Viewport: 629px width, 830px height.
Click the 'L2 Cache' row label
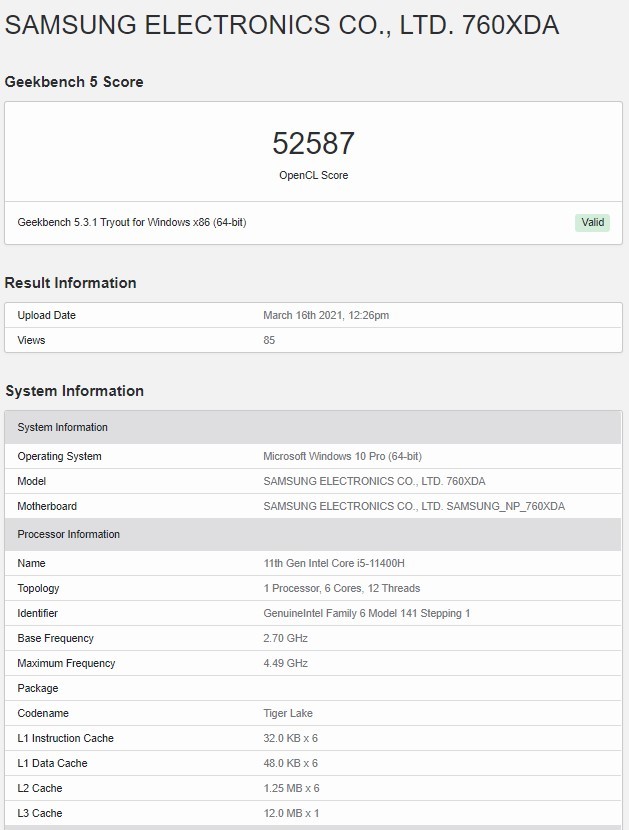[x=40, y=788]
